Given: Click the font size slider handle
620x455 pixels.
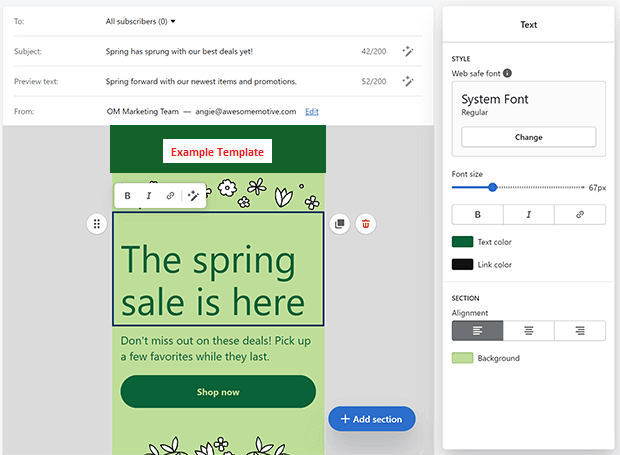Looking at the screenshot, I should tap(492, 187).
